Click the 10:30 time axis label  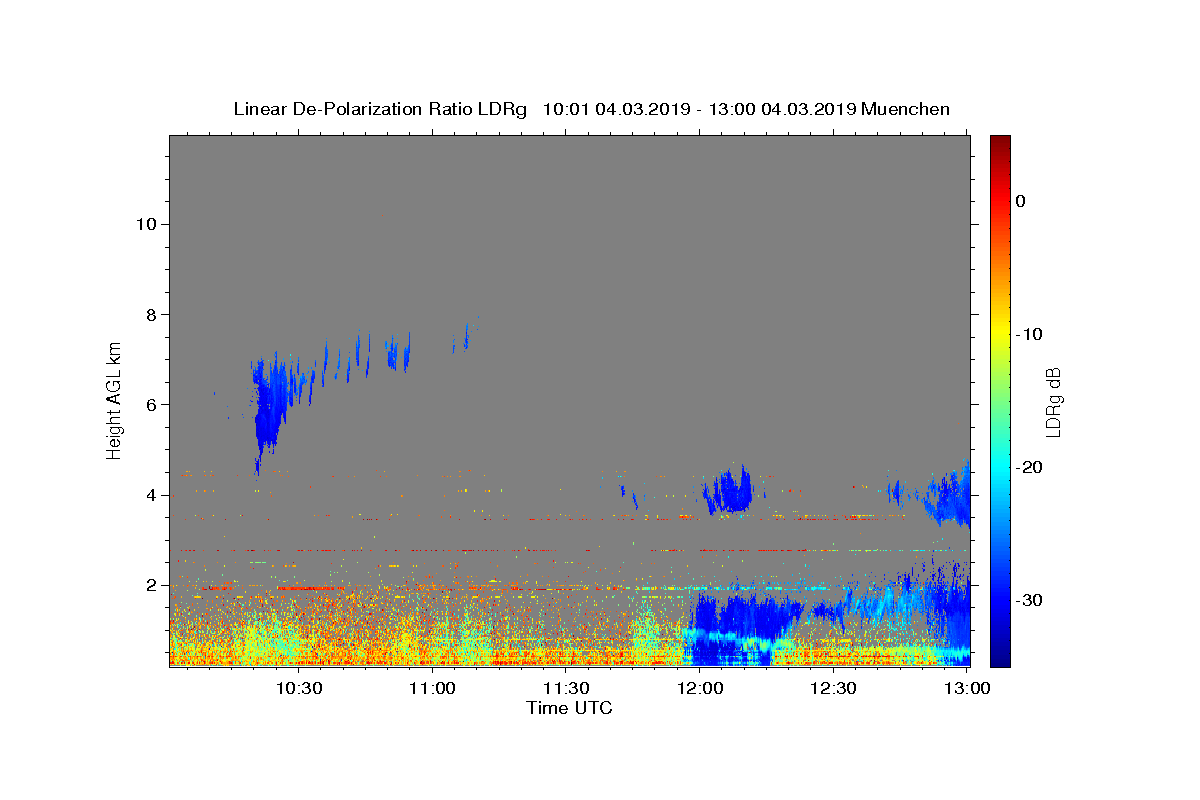pyautogui.click(x=299, y=688)
